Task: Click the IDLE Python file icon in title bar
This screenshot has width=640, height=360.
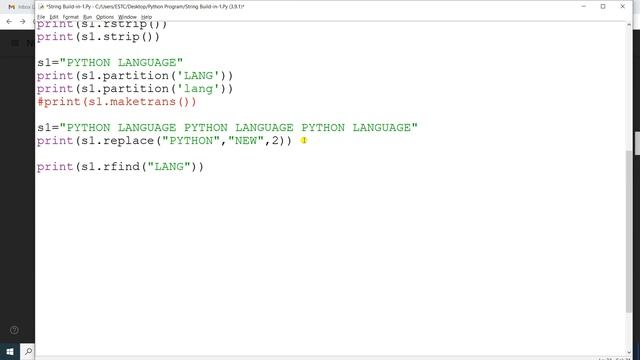Action: [x=41, y=7]
